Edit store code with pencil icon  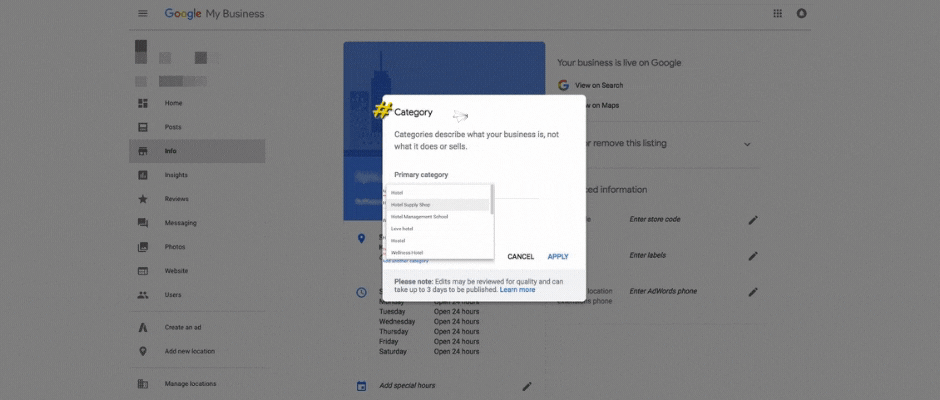tap(753, 220)
